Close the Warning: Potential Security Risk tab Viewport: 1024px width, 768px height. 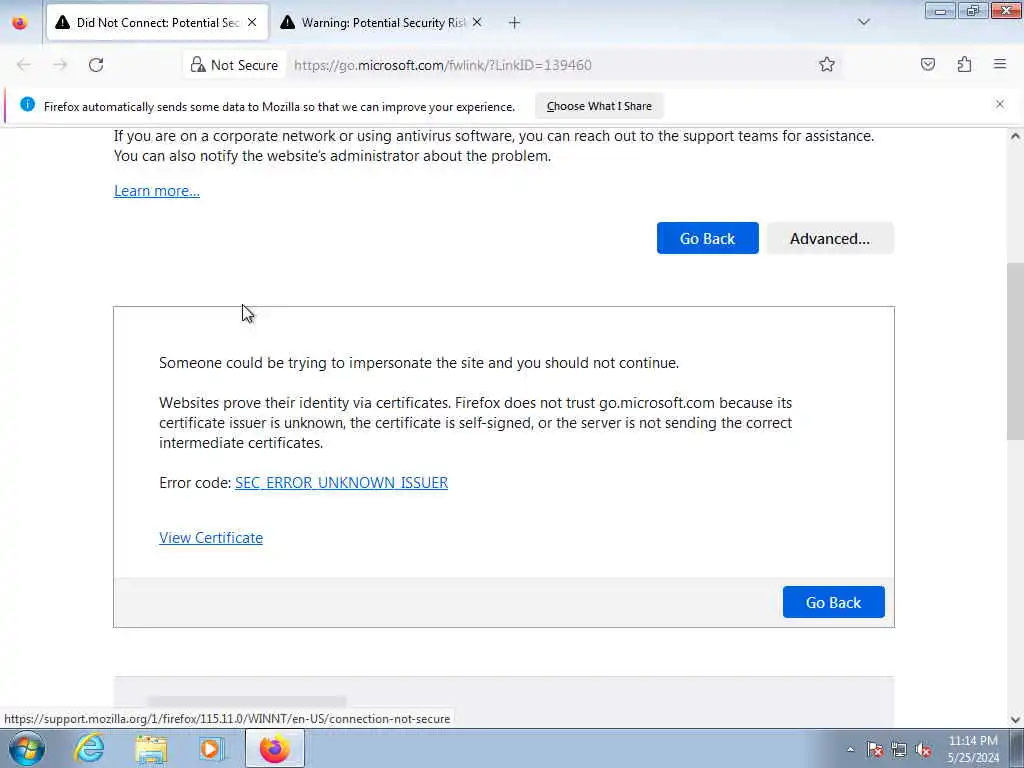pos(477,23)
